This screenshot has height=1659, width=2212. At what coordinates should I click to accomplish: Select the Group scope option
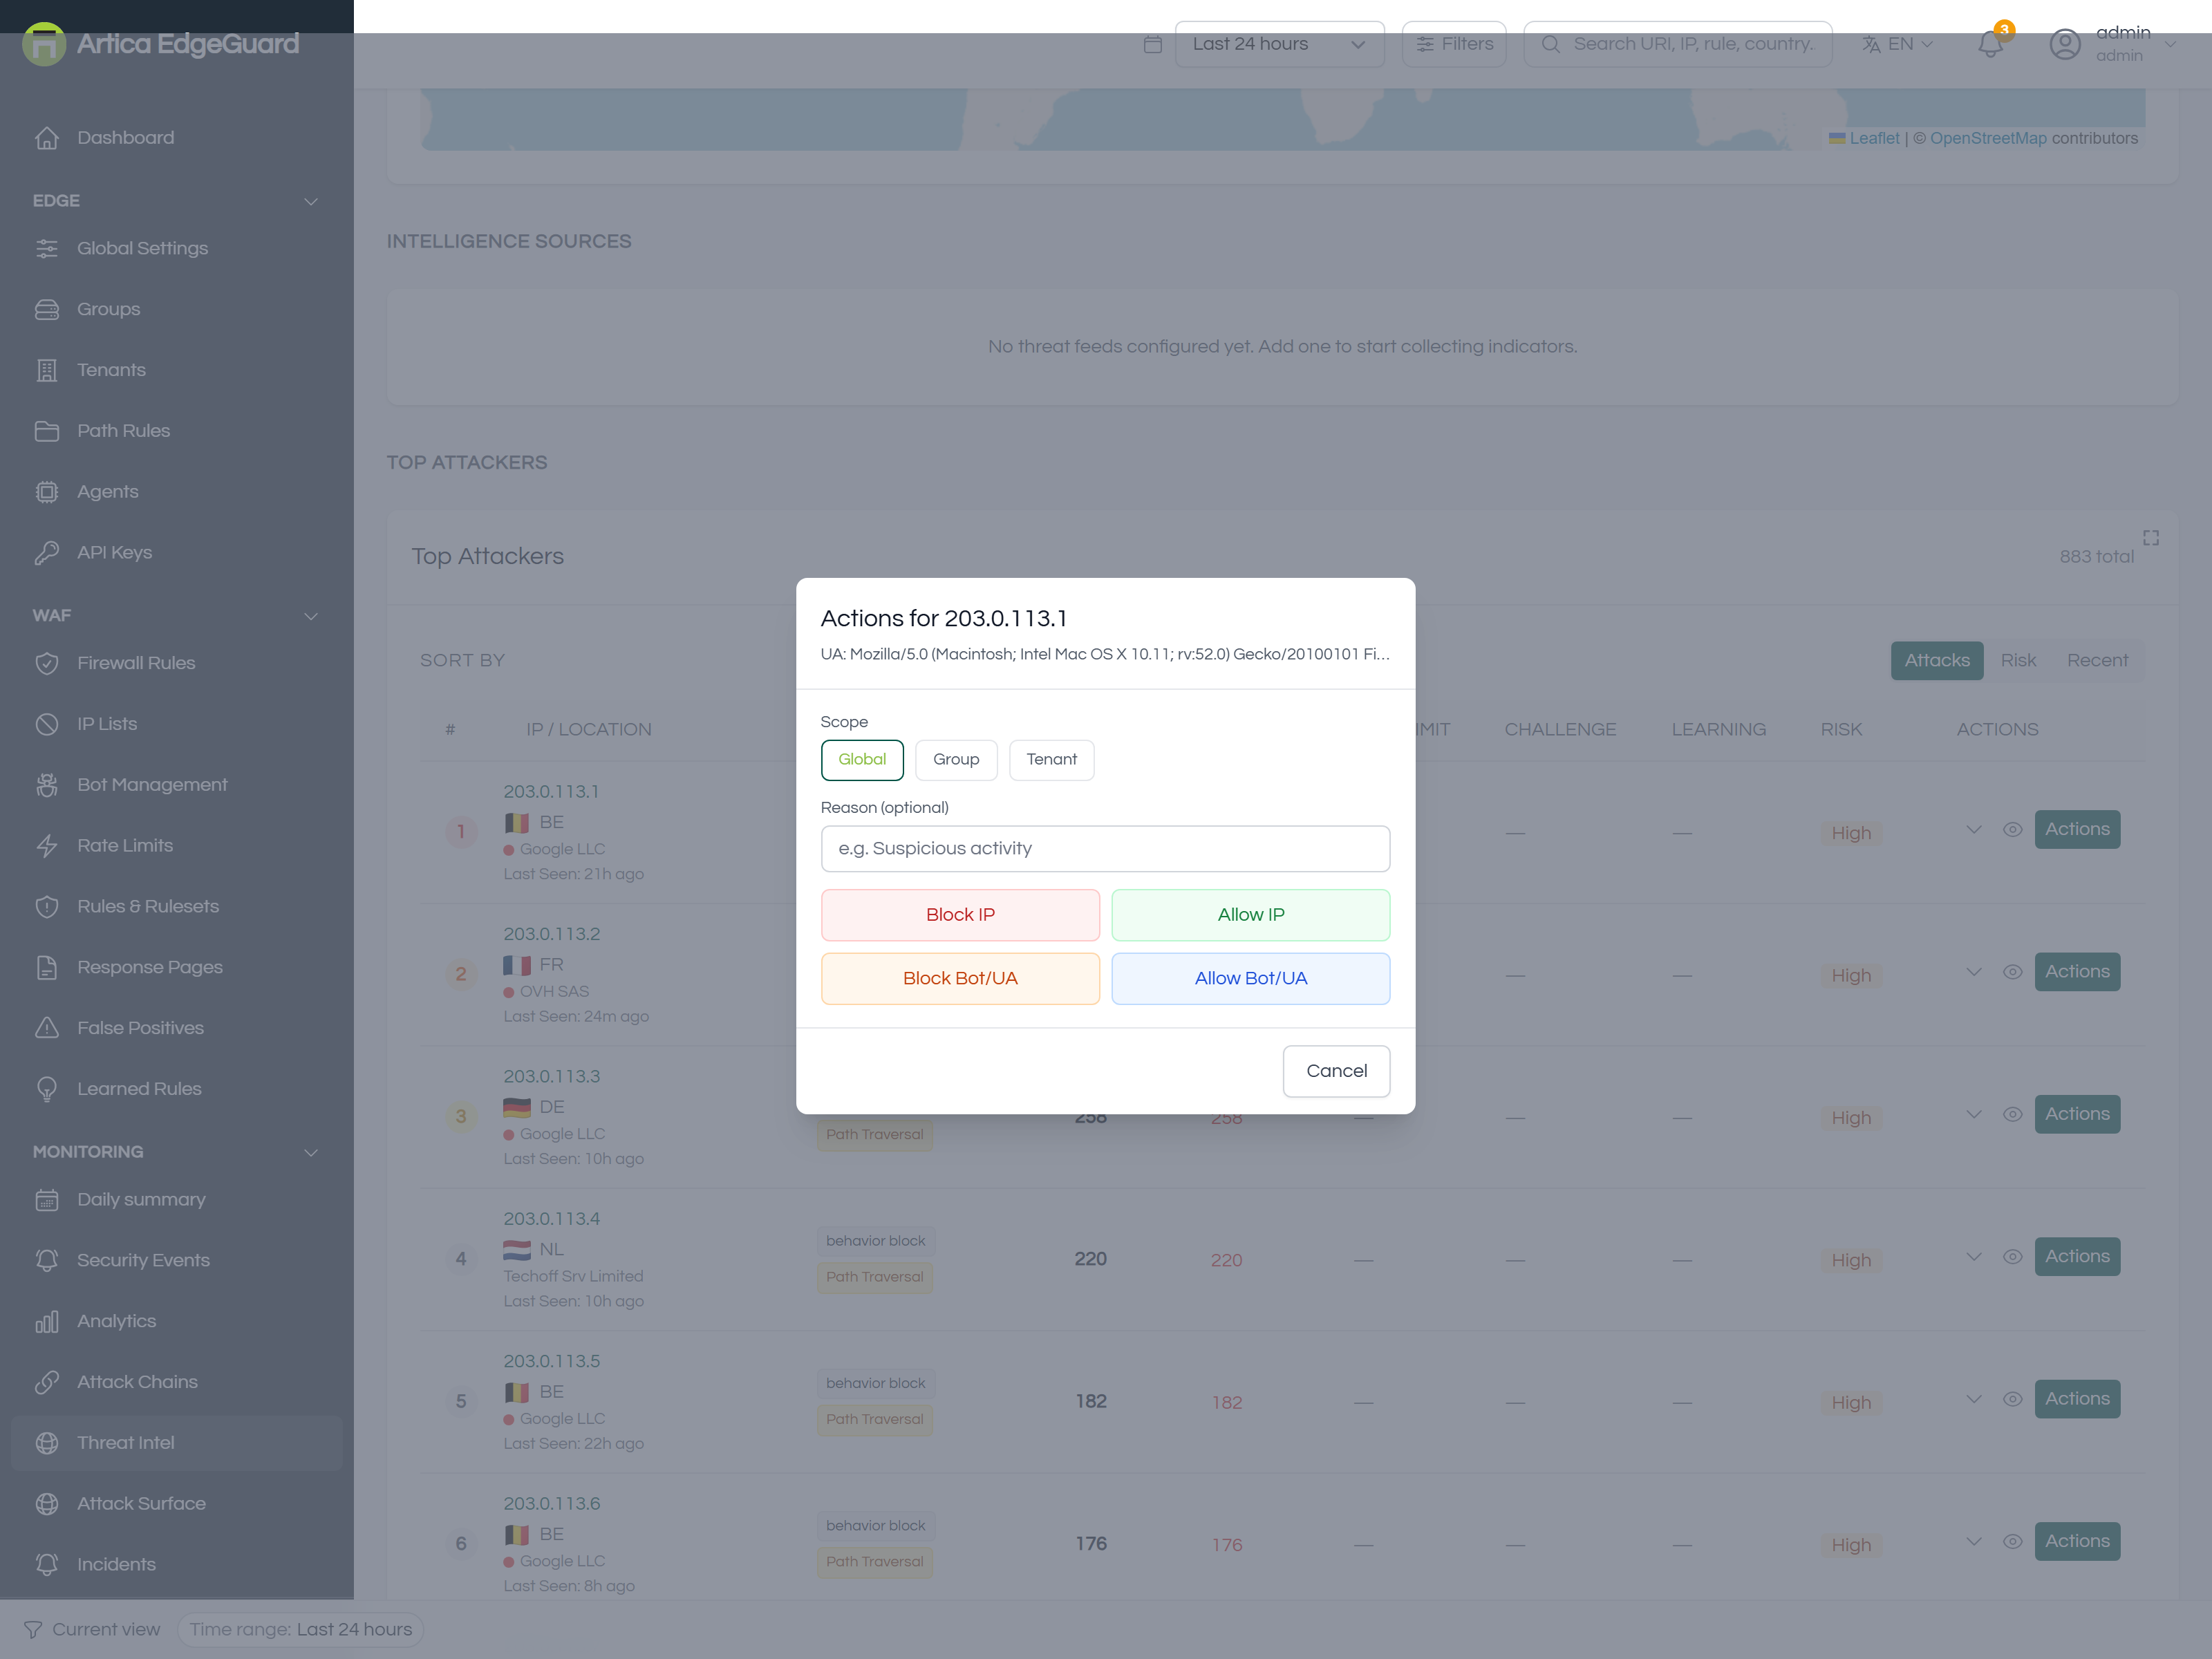click(956, 760)
